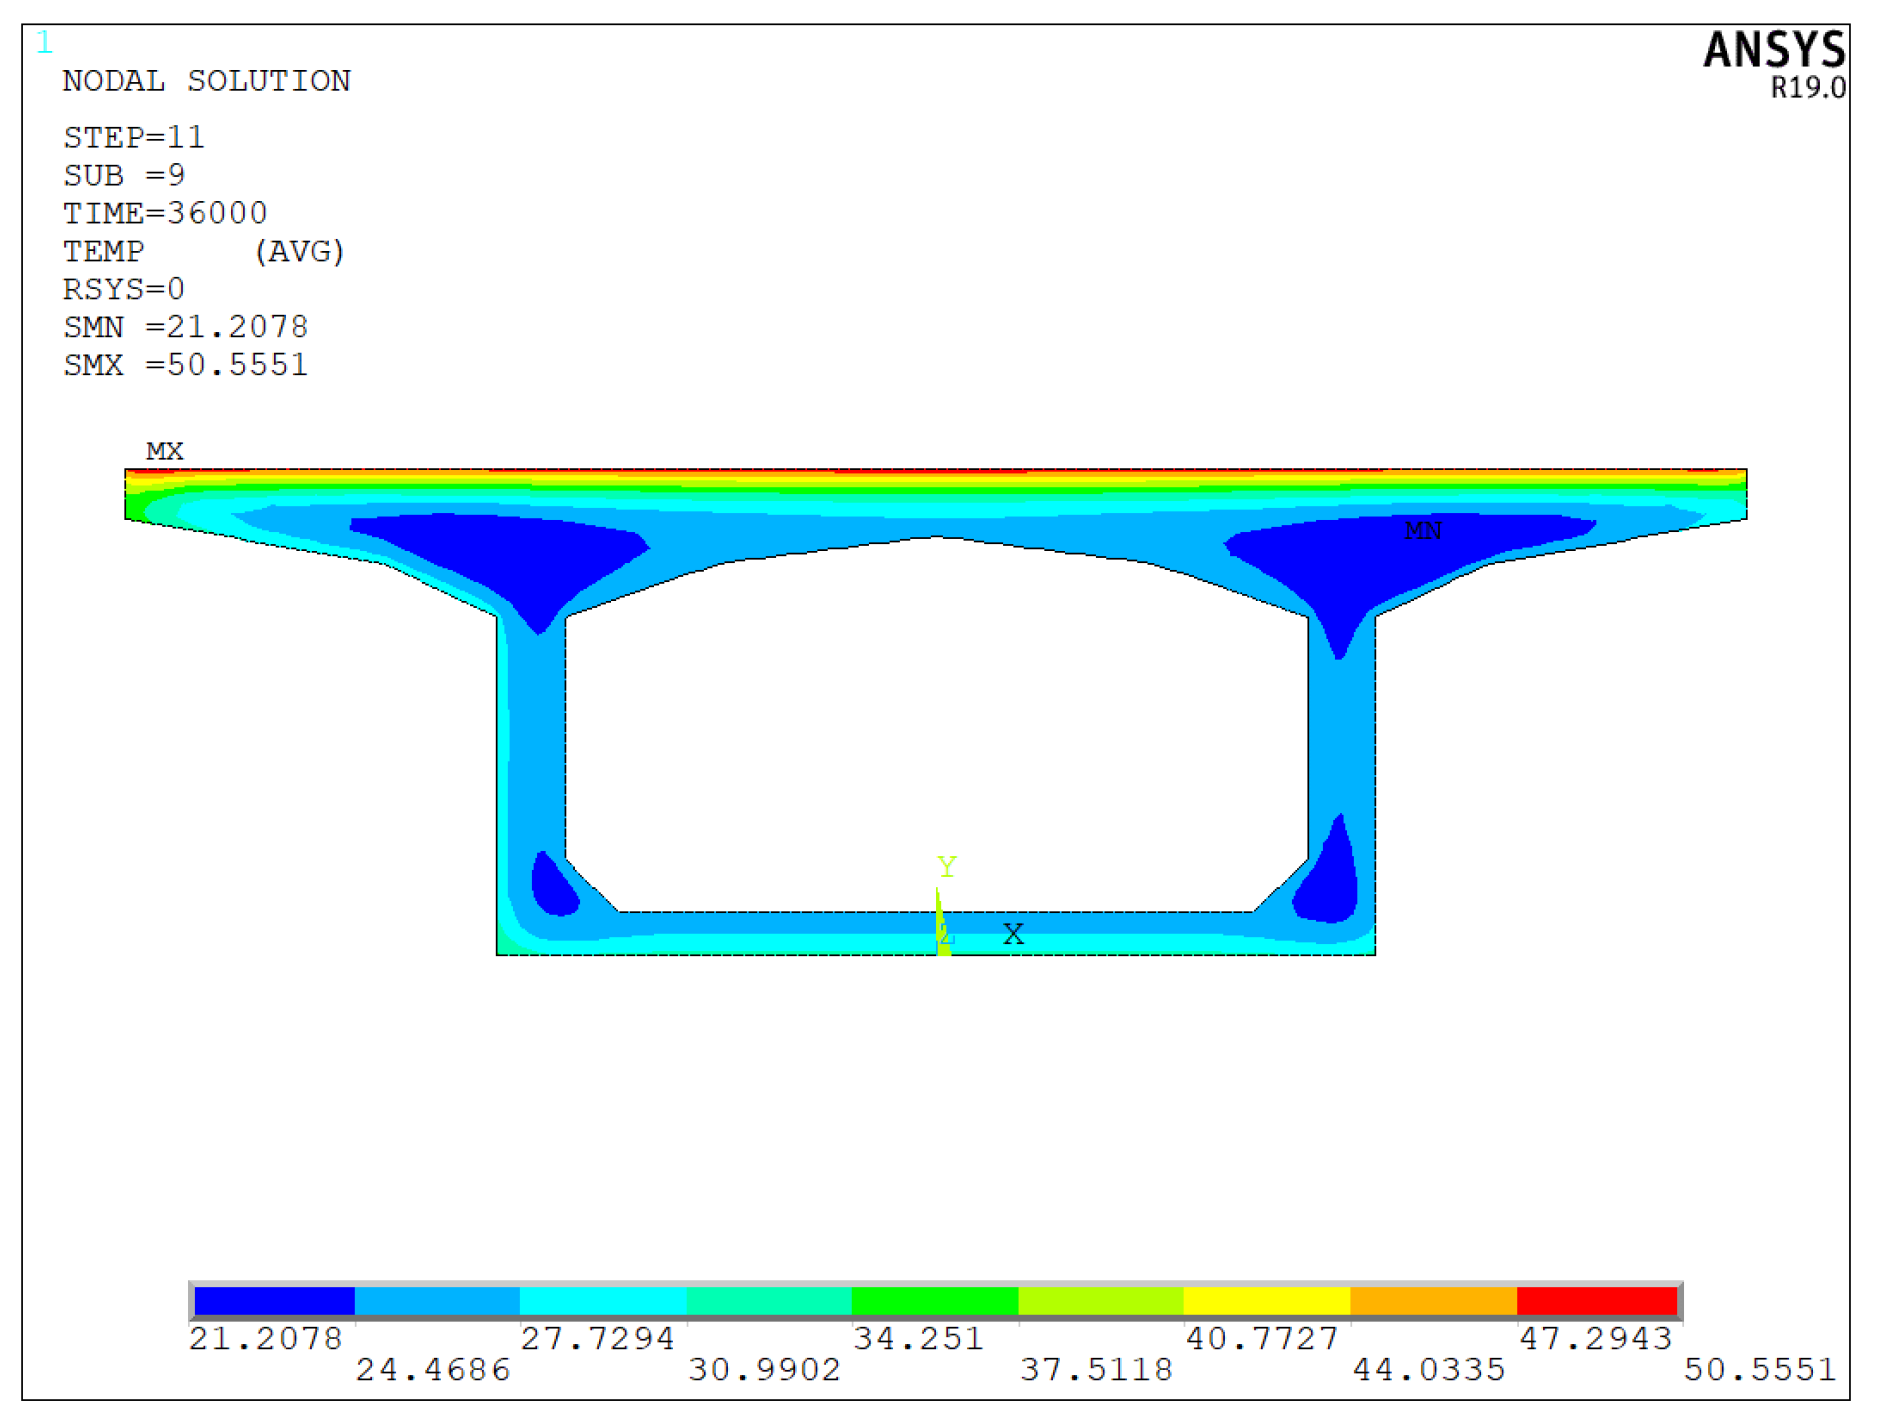Image resolution: width=1882 pixels, height=1426 pixels.
Task: Click the NODAL SOLUTION title text
Action: click(206, 81)
